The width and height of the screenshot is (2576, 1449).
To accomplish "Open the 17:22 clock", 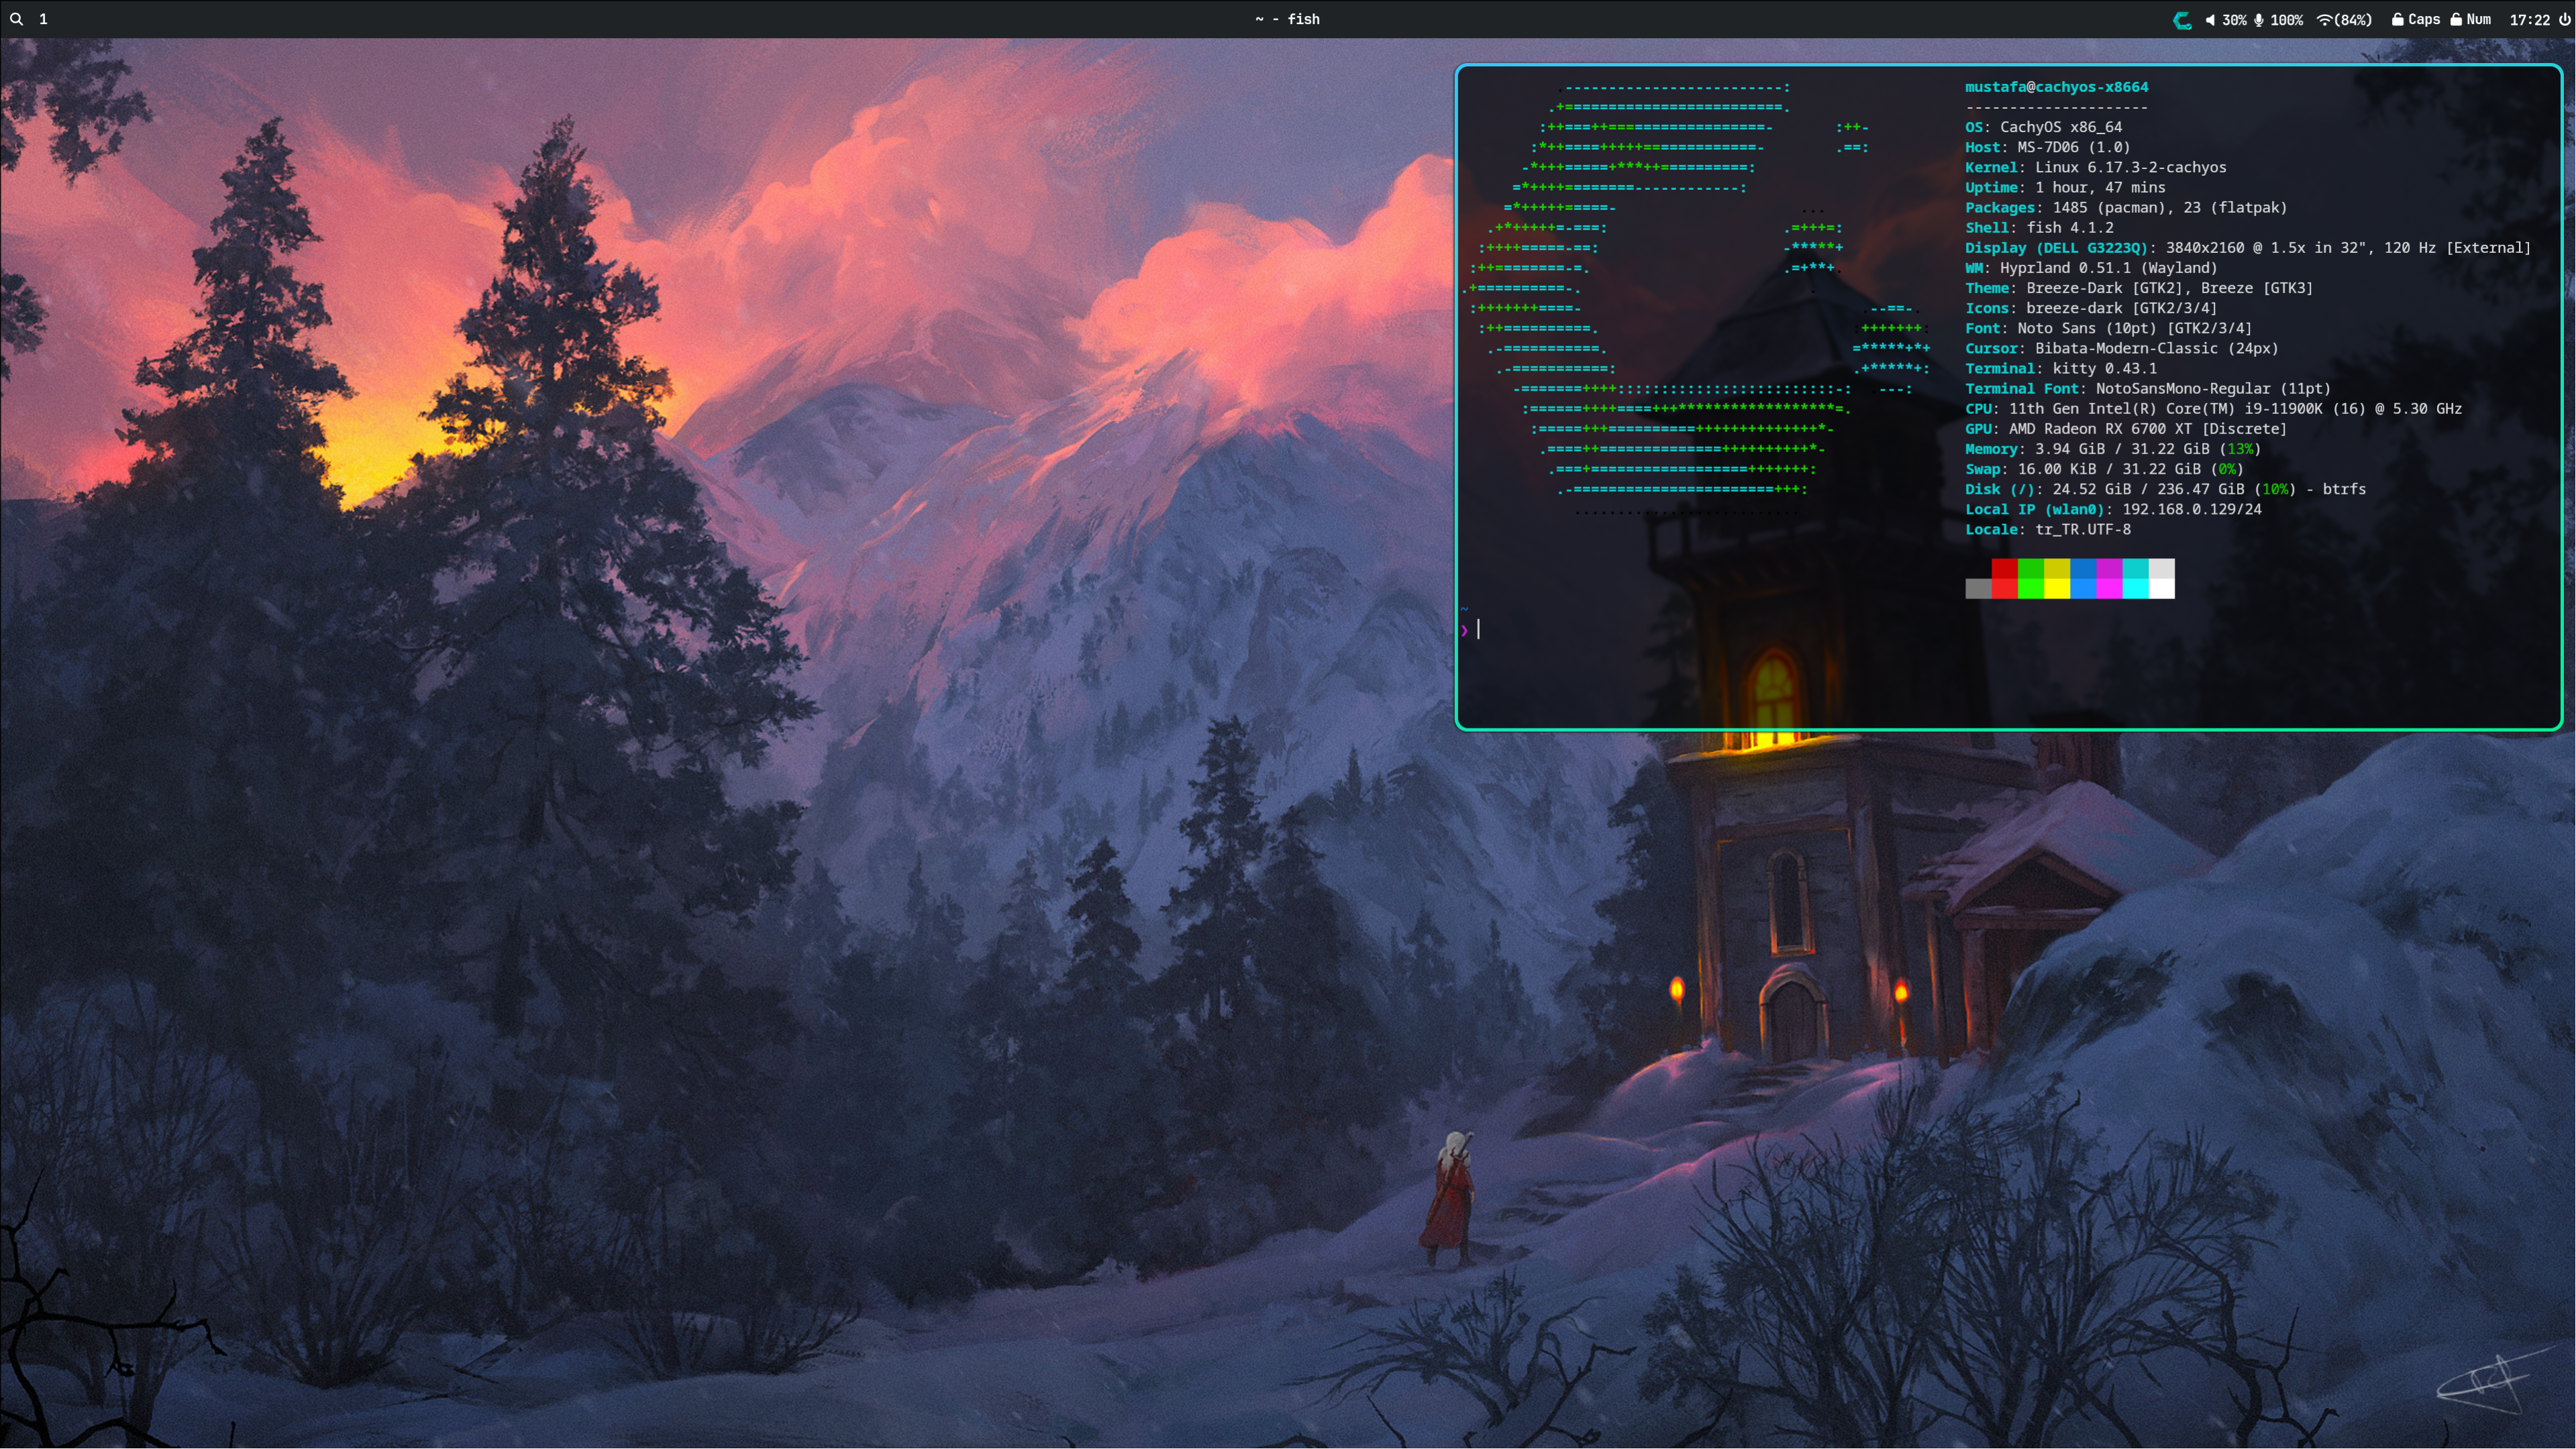I will coord(2529,20).
